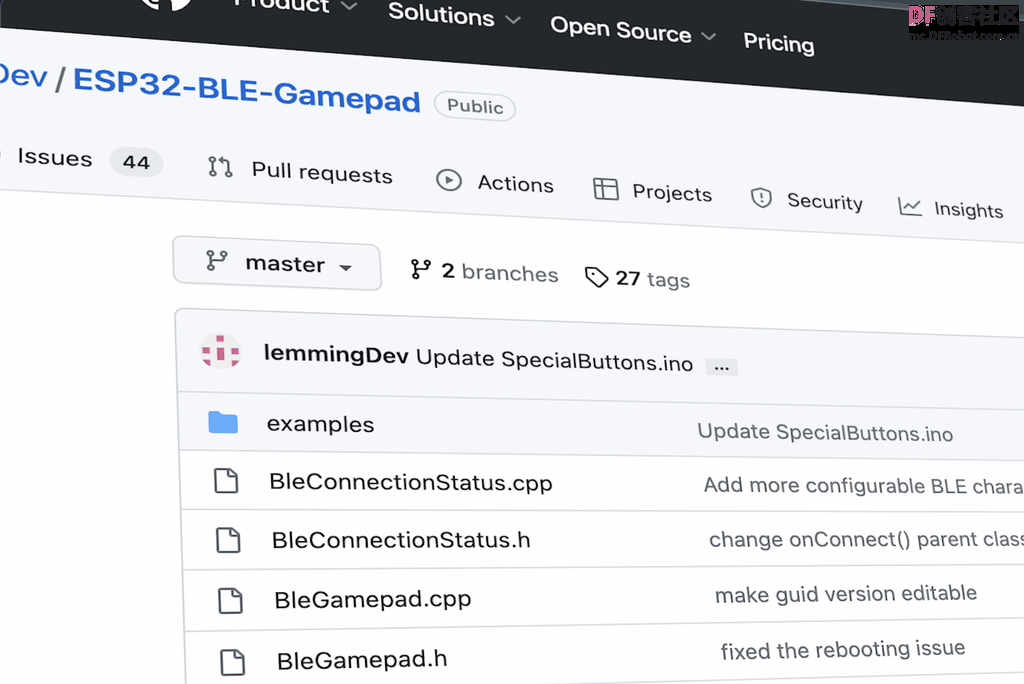
Task: Click the Public visibility badge
Action: click(475, 106)
